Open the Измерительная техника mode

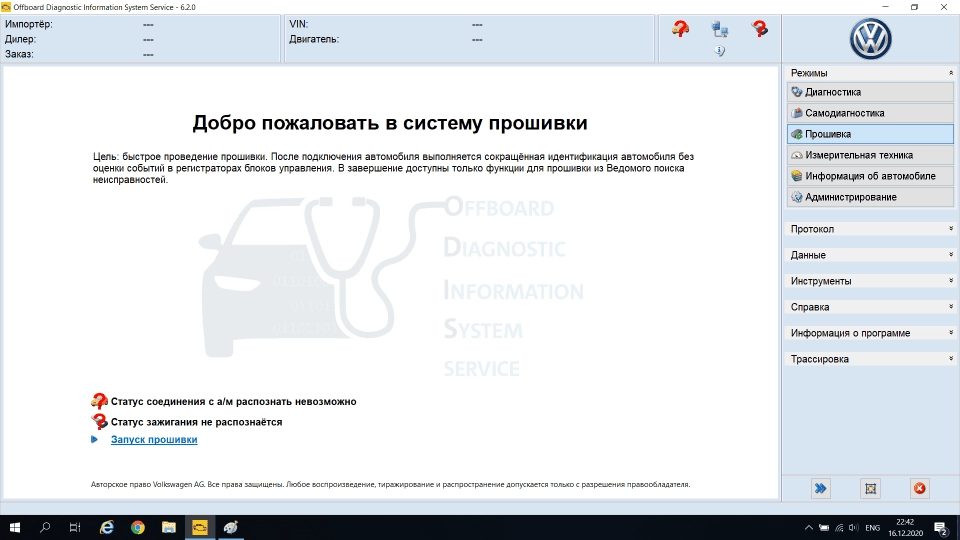click(870, 155)
